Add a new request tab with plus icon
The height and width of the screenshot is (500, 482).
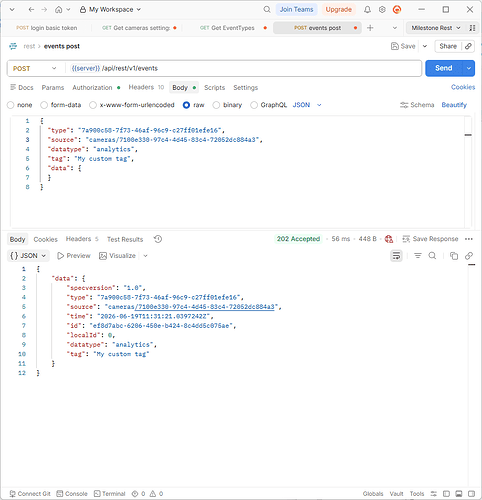point(370,28)
